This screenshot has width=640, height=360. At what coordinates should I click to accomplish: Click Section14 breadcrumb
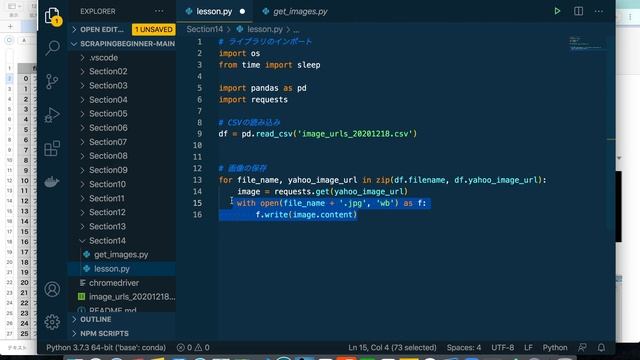[x=204, y=29]
